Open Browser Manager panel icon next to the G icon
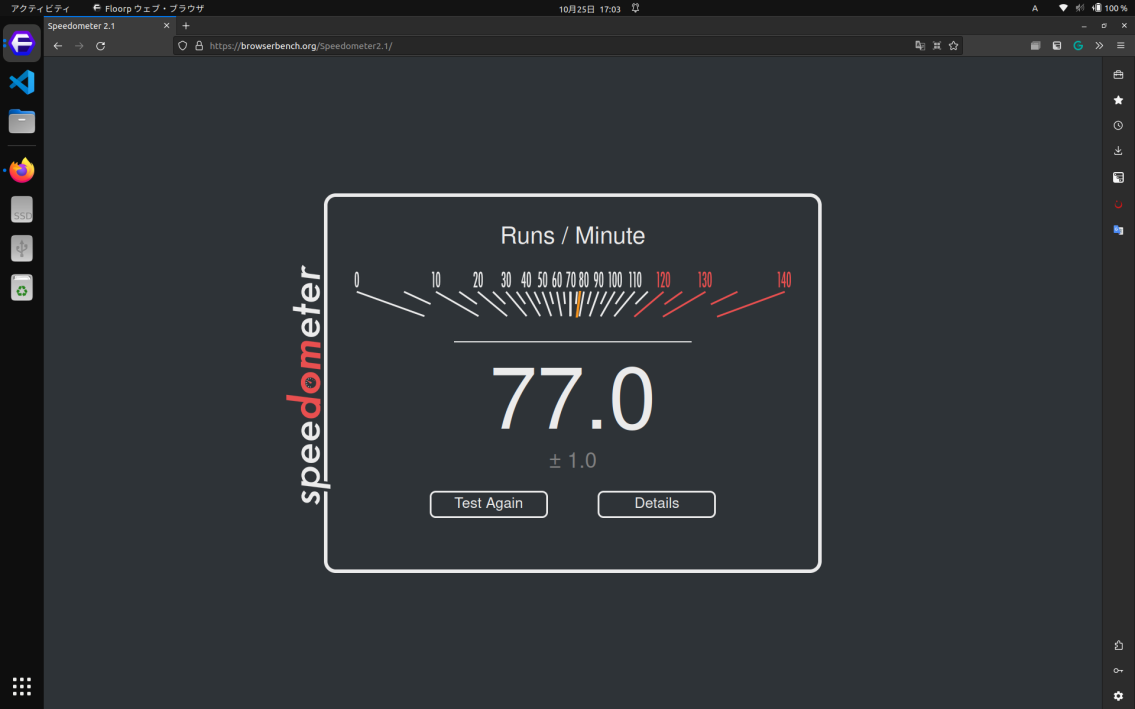This screenshot has height=709, width=1135. point(1056,45)
